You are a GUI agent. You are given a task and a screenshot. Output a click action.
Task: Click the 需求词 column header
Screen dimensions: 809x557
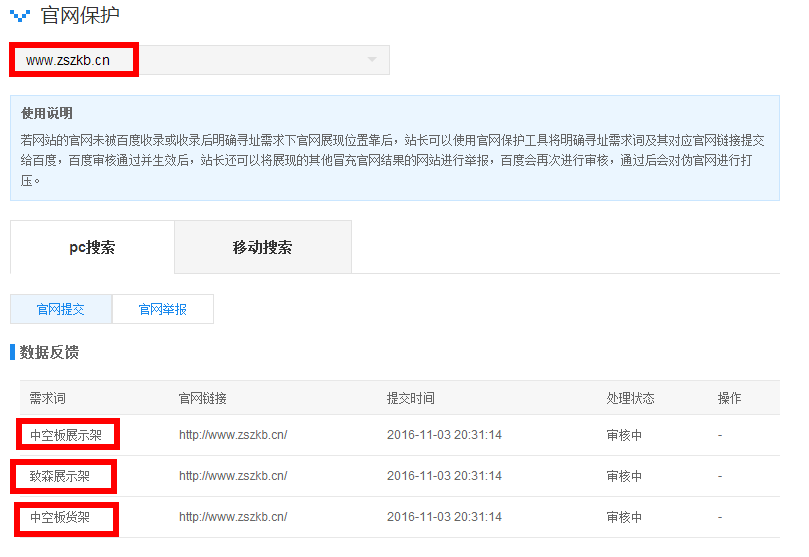coord(47,398)
